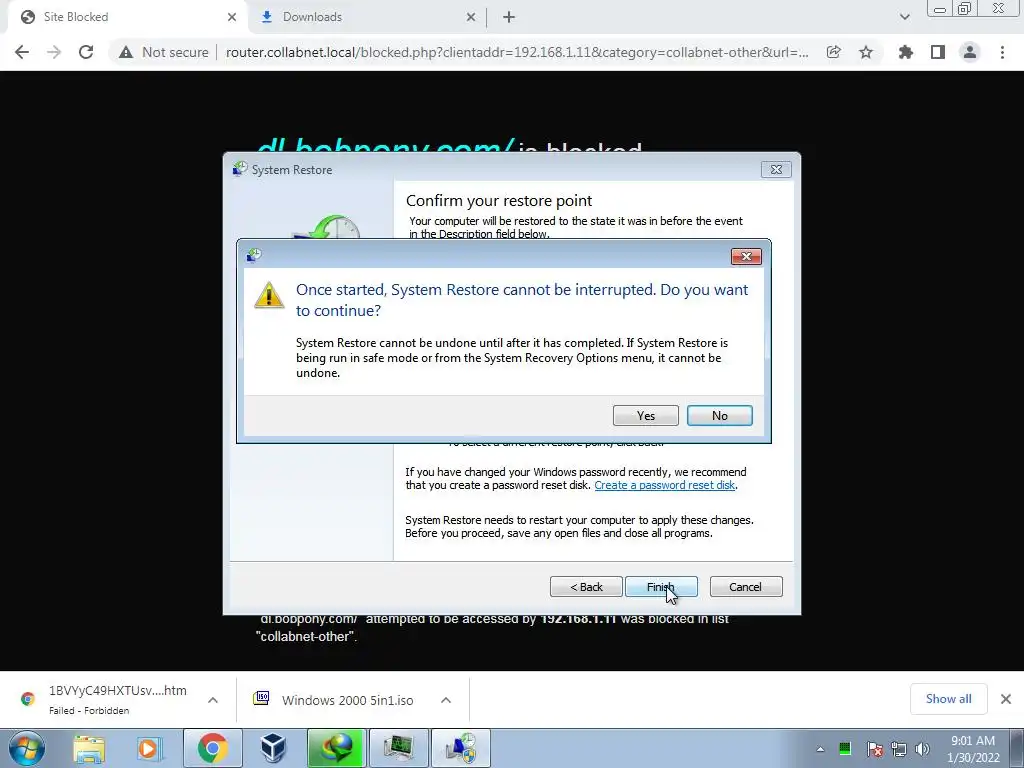Open VirtualBox from the taskbar

273,748
